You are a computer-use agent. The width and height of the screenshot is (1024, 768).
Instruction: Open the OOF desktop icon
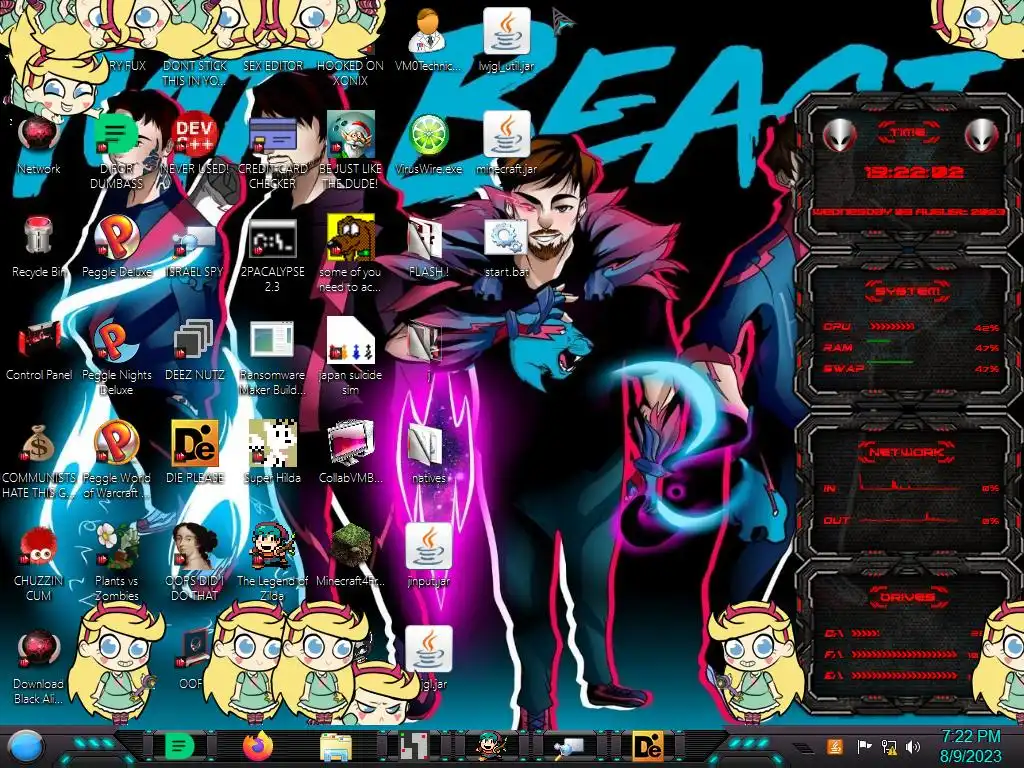pos(195,649)
